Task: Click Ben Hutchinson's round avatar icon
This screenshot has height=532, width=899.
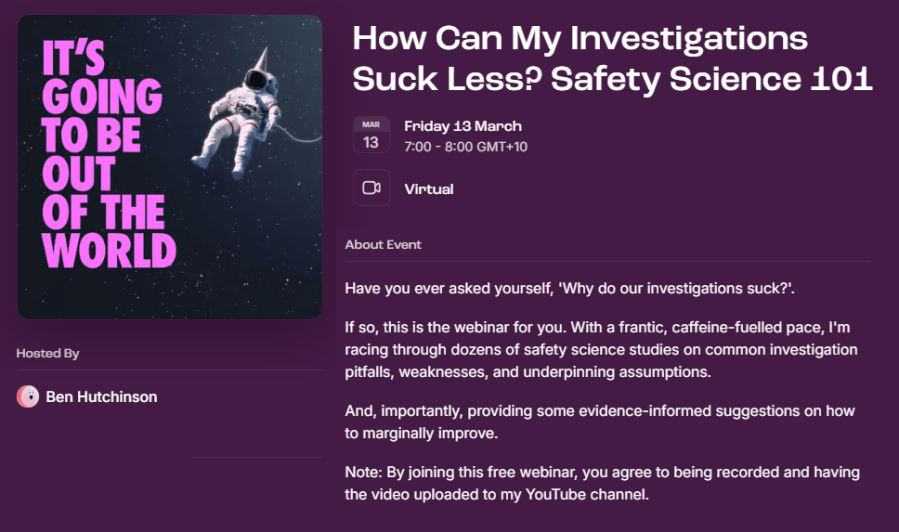Action: (x=28, y=397)
